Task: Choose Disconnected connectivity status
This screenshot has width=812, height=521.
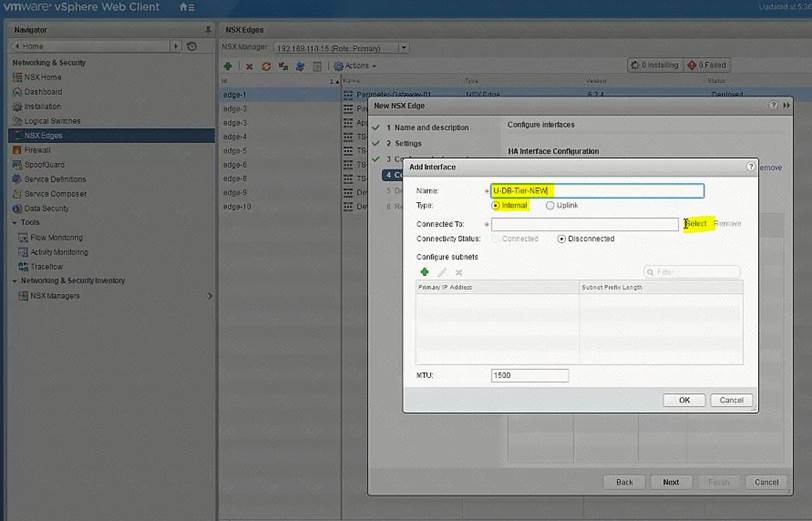Action: [x=561, y=239]
